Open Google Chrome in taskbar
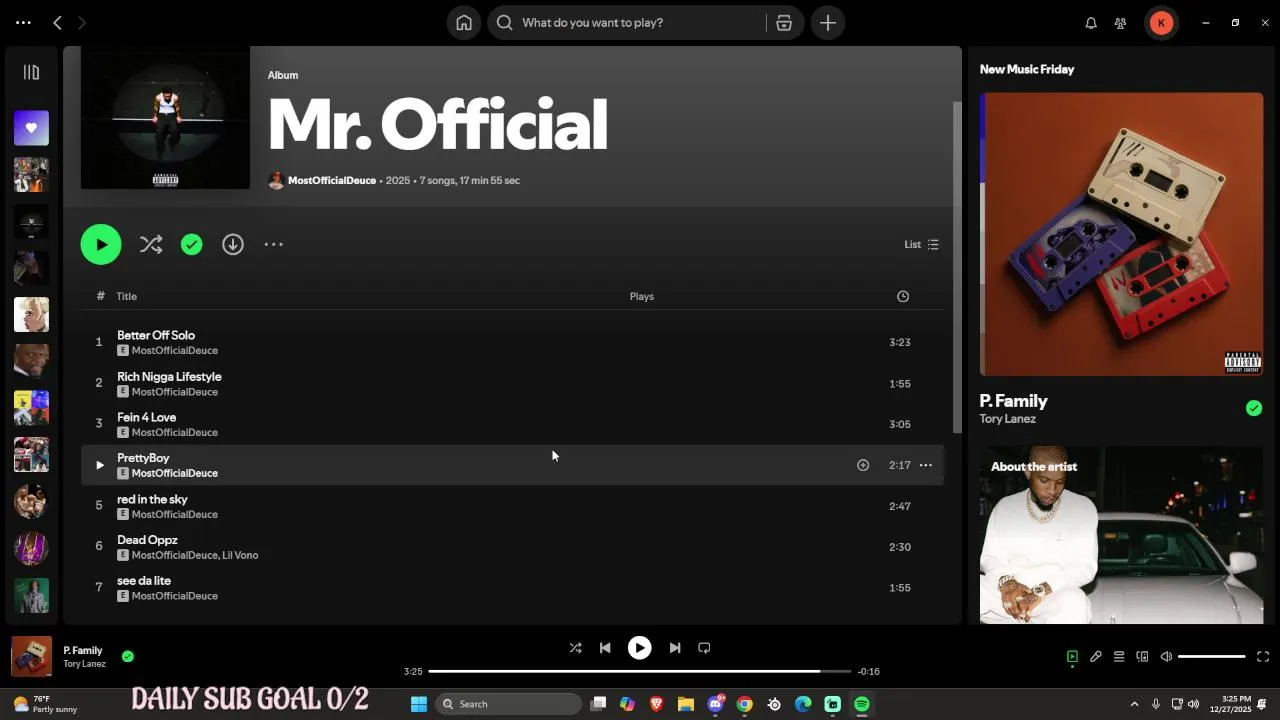Screen dimensions: 1280x720 745,704
